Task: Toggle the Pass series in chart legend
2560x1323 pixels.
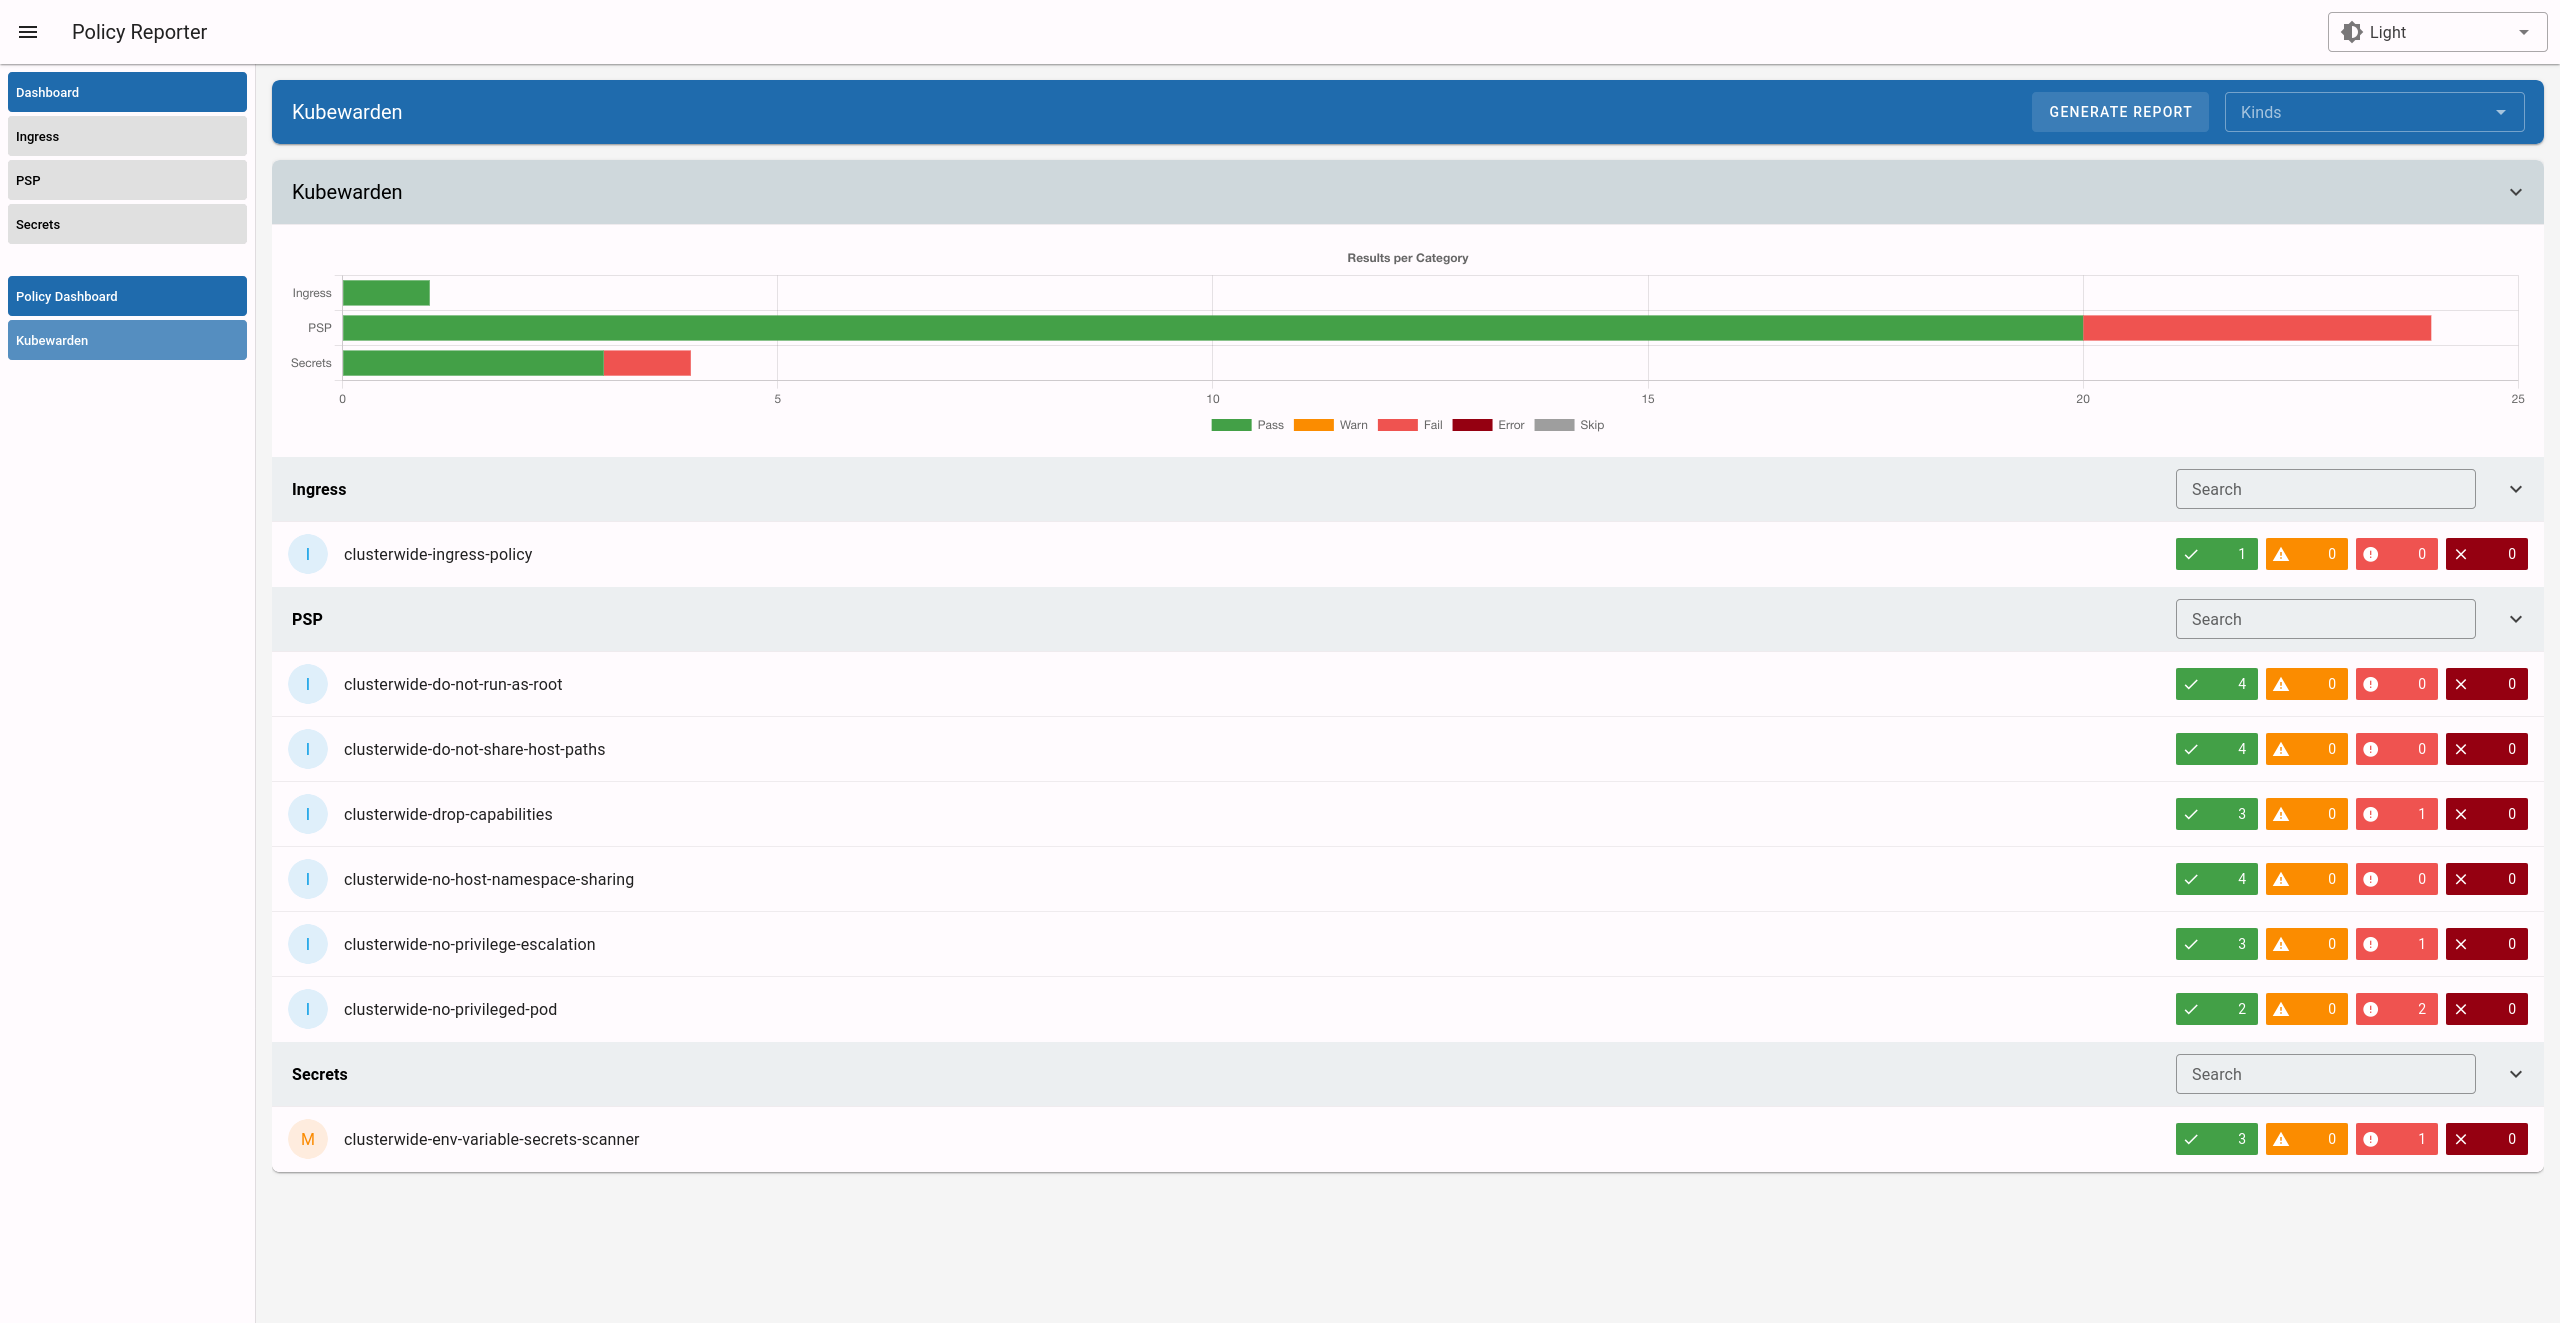Action: 1247,425
